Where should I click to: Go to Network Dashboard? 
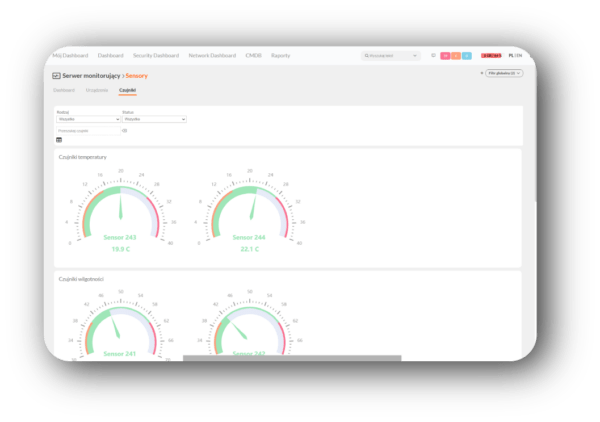(212, 55)
